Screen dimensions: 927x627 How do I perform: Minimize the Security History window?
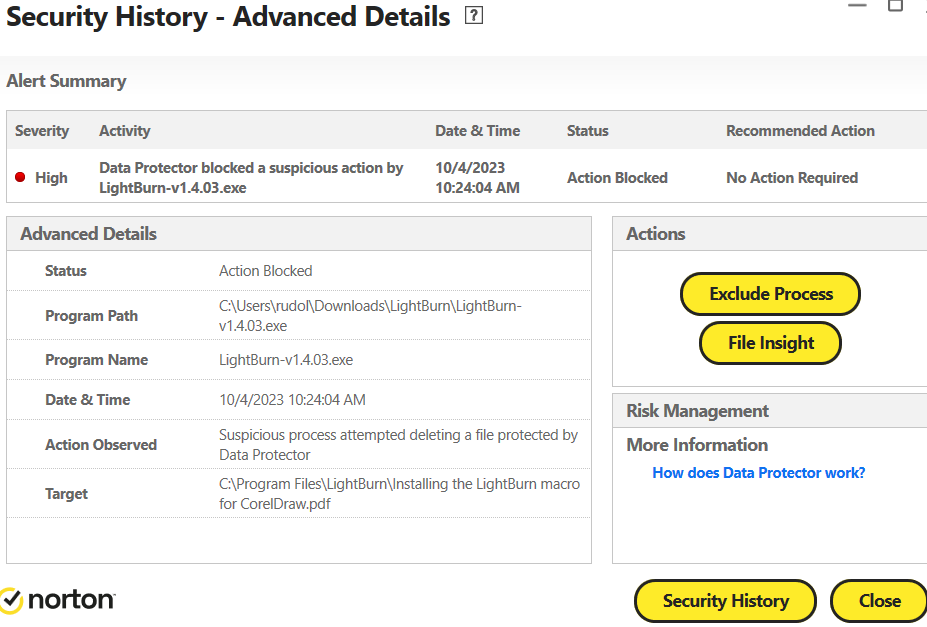coord(857,5)
